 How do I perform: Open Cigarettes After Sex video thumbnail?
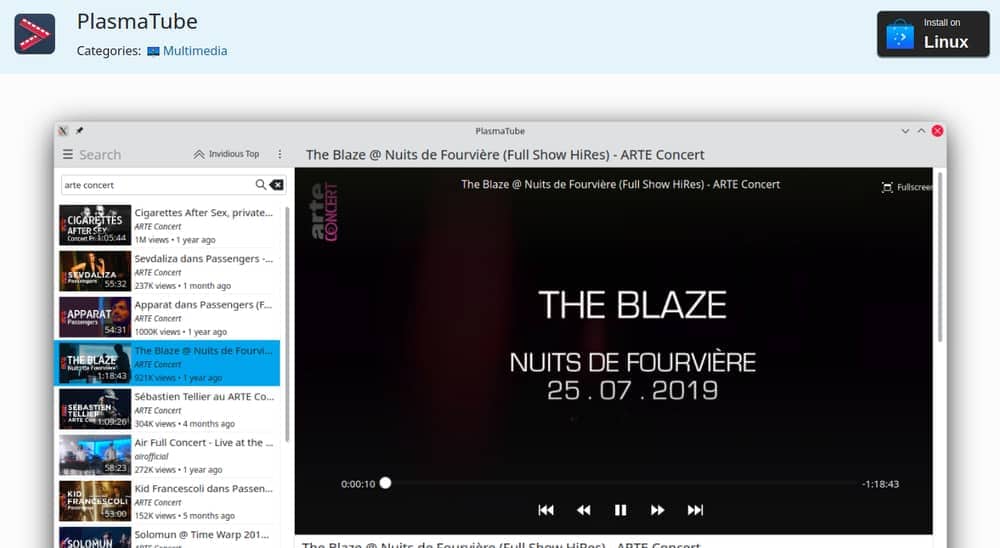coord(95,225)
